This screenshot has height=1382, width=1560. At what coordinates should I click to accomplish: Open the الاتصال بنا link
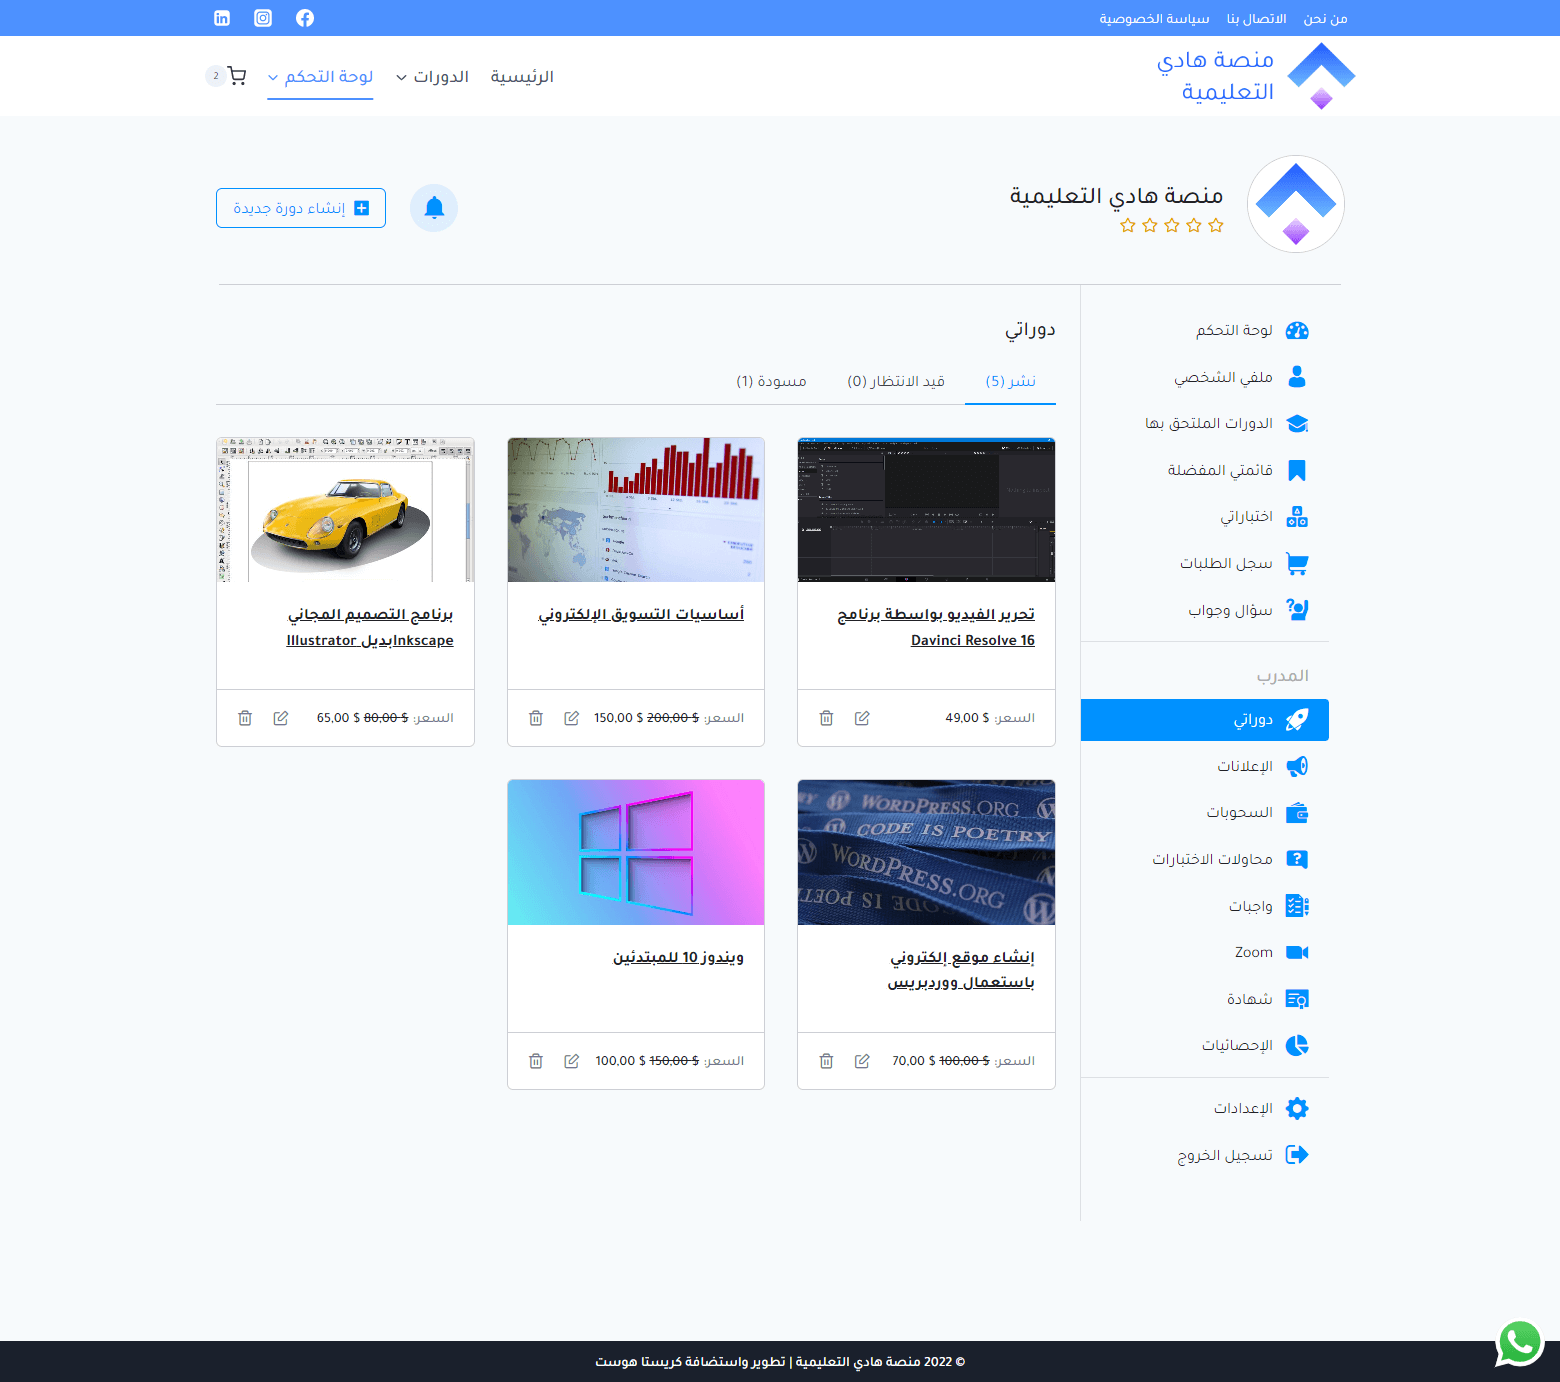(x=1256, y=19)
